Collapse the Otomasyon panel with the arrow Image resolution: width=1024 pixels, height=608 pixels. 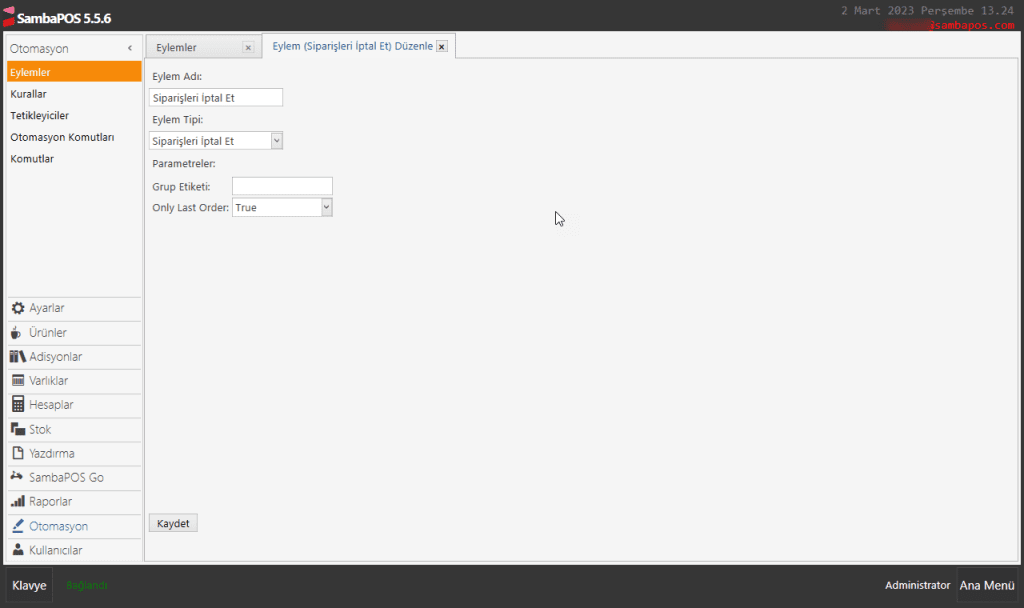click(x=130, y=49)
